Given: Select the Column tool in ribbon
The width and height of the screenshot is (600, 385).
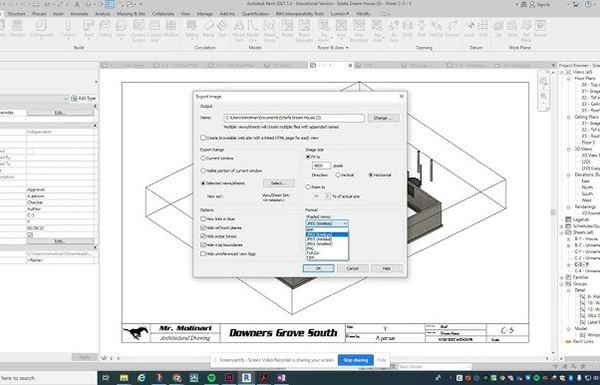Looking at the screenshot, I should point(68,29).
